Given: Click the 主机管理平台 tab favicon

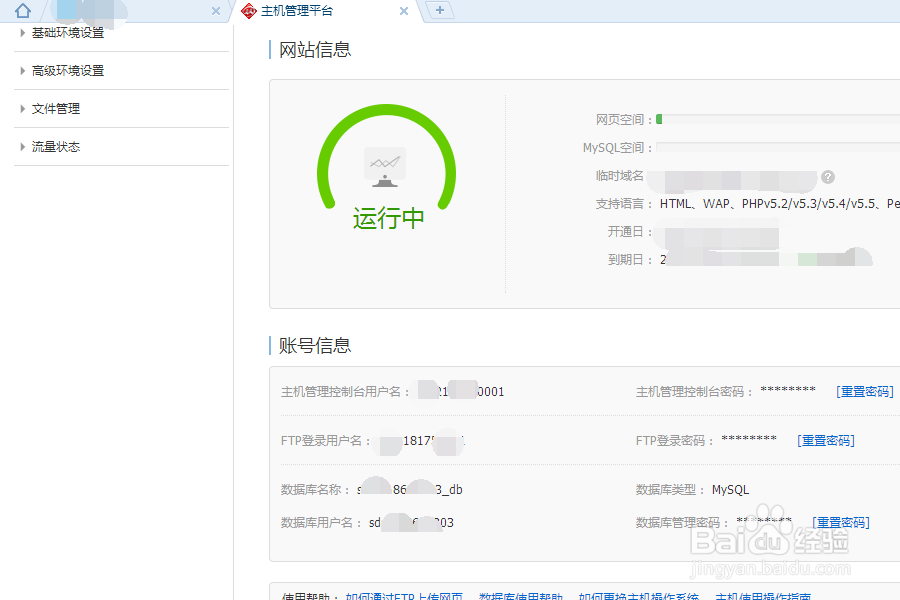Looking at the screenshot, I should click(x=247, y=12).
